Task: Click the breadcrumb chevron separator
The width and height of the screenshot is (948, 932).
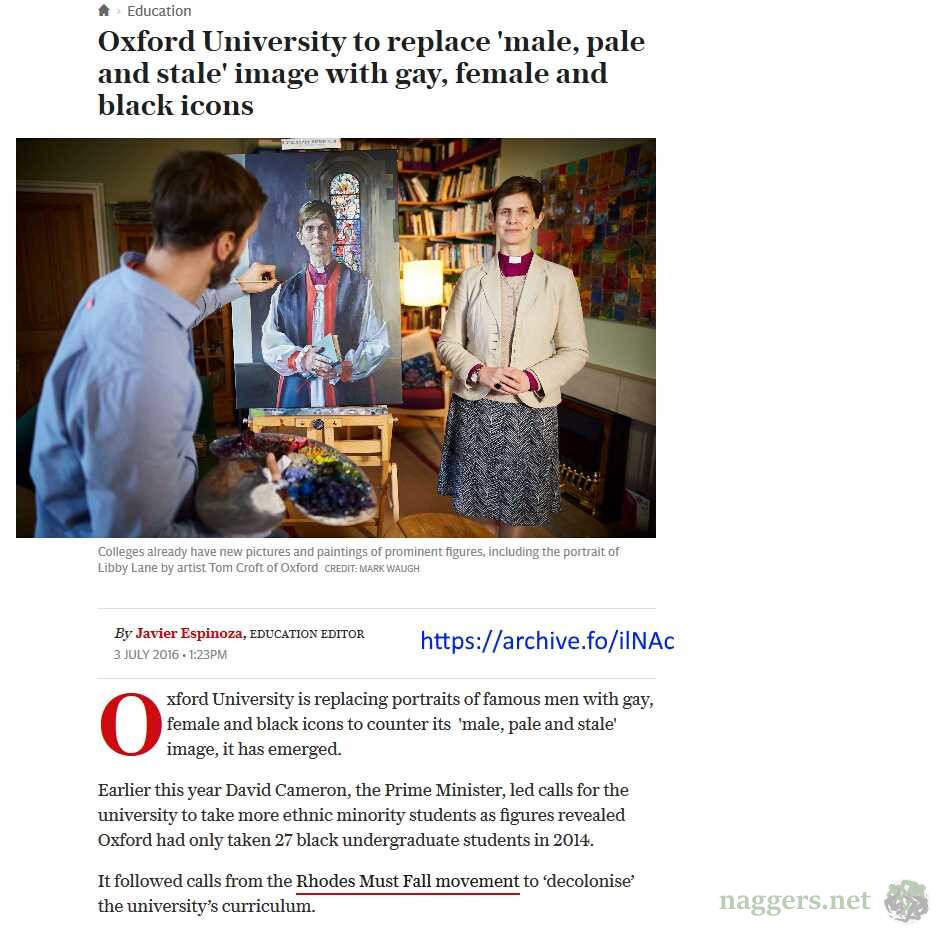Action: (118, 11)
